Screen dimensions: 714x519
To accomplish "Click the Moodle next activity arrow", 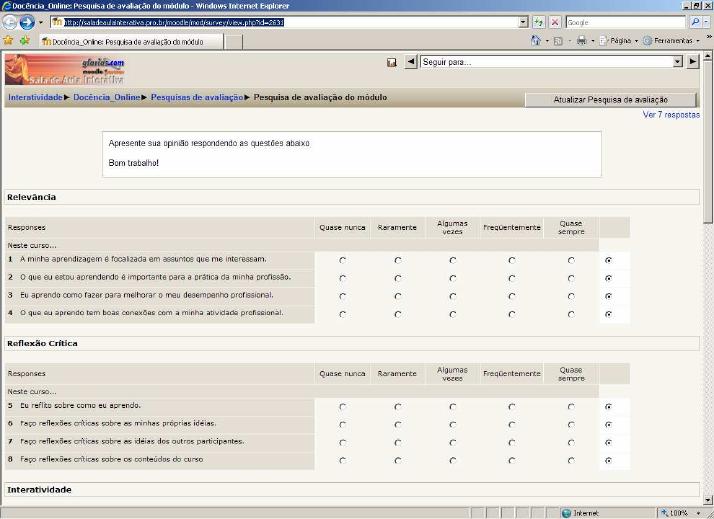I will (692, 62).
